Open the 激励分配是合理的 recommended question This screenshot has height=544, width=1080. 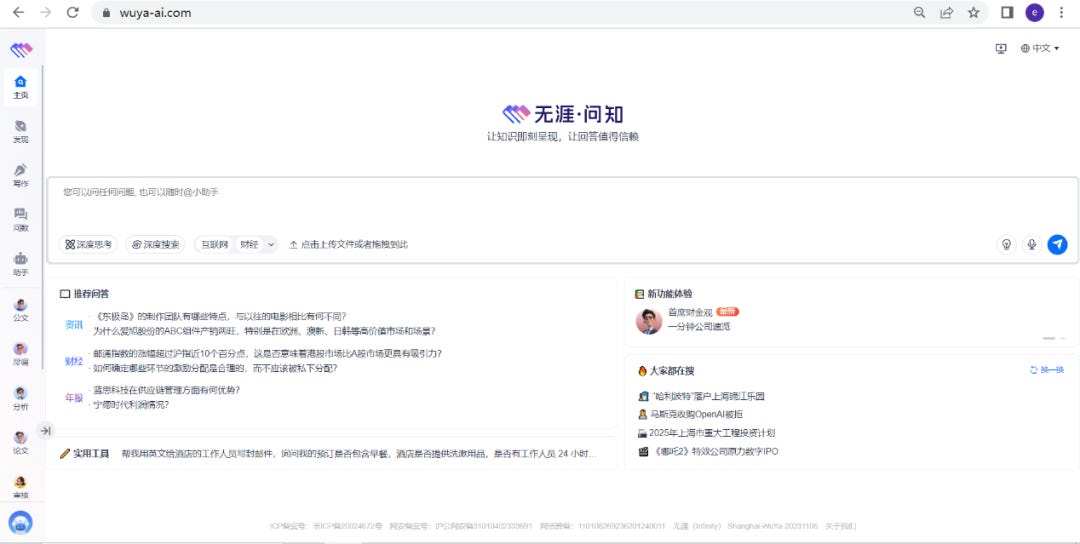[x=216, y=368]
